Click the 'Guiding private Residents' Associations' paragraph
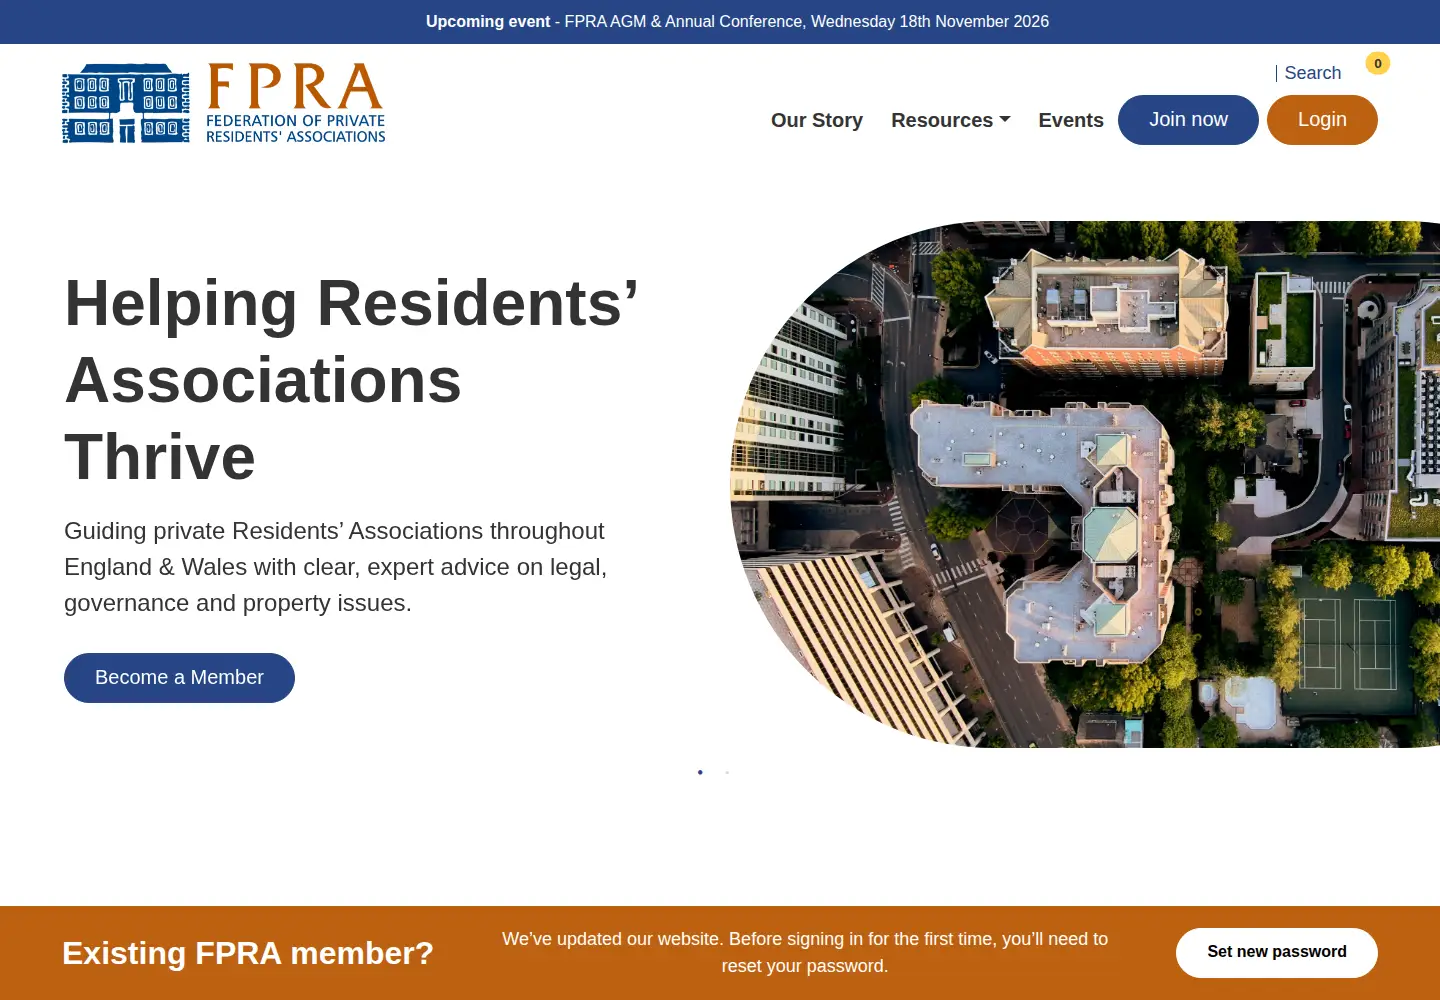The image size is (1440, 1000). click(336, 567)
